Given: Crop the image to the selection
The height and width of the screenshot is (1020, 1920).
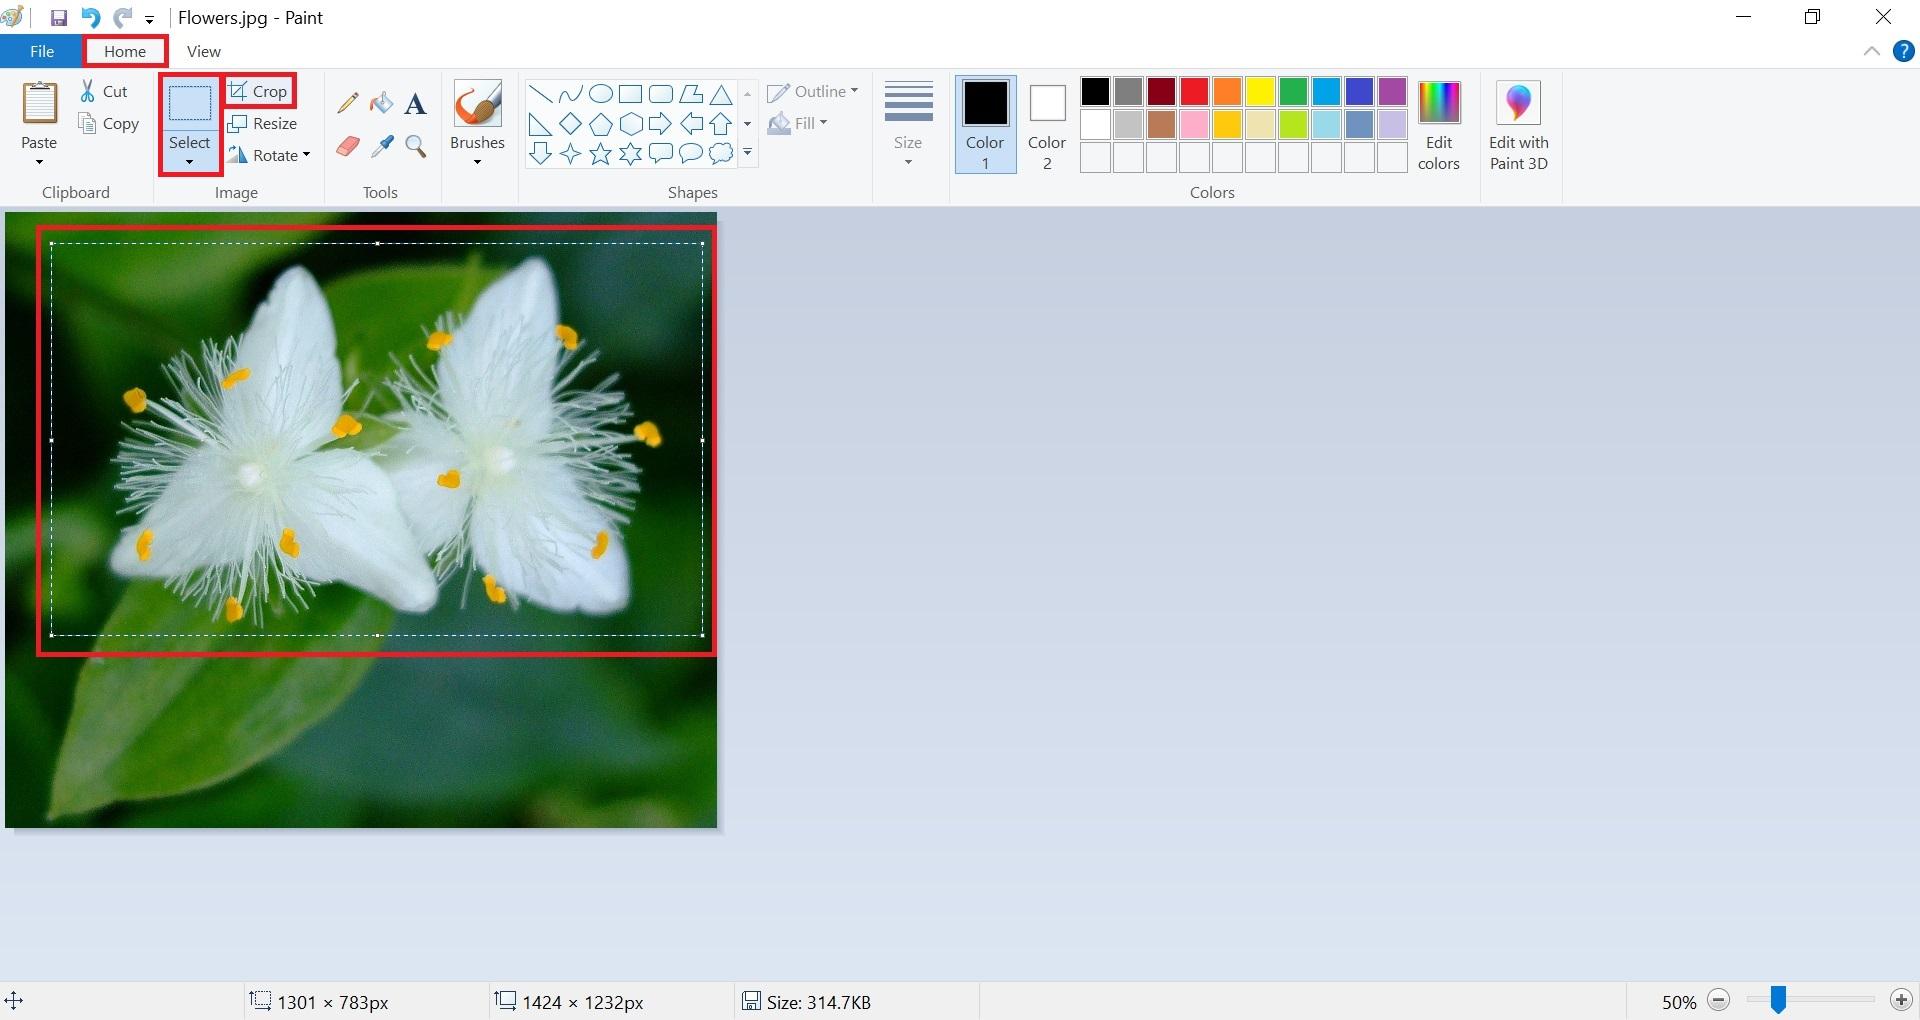Looking at the screenshot, I should pos(259,91).
